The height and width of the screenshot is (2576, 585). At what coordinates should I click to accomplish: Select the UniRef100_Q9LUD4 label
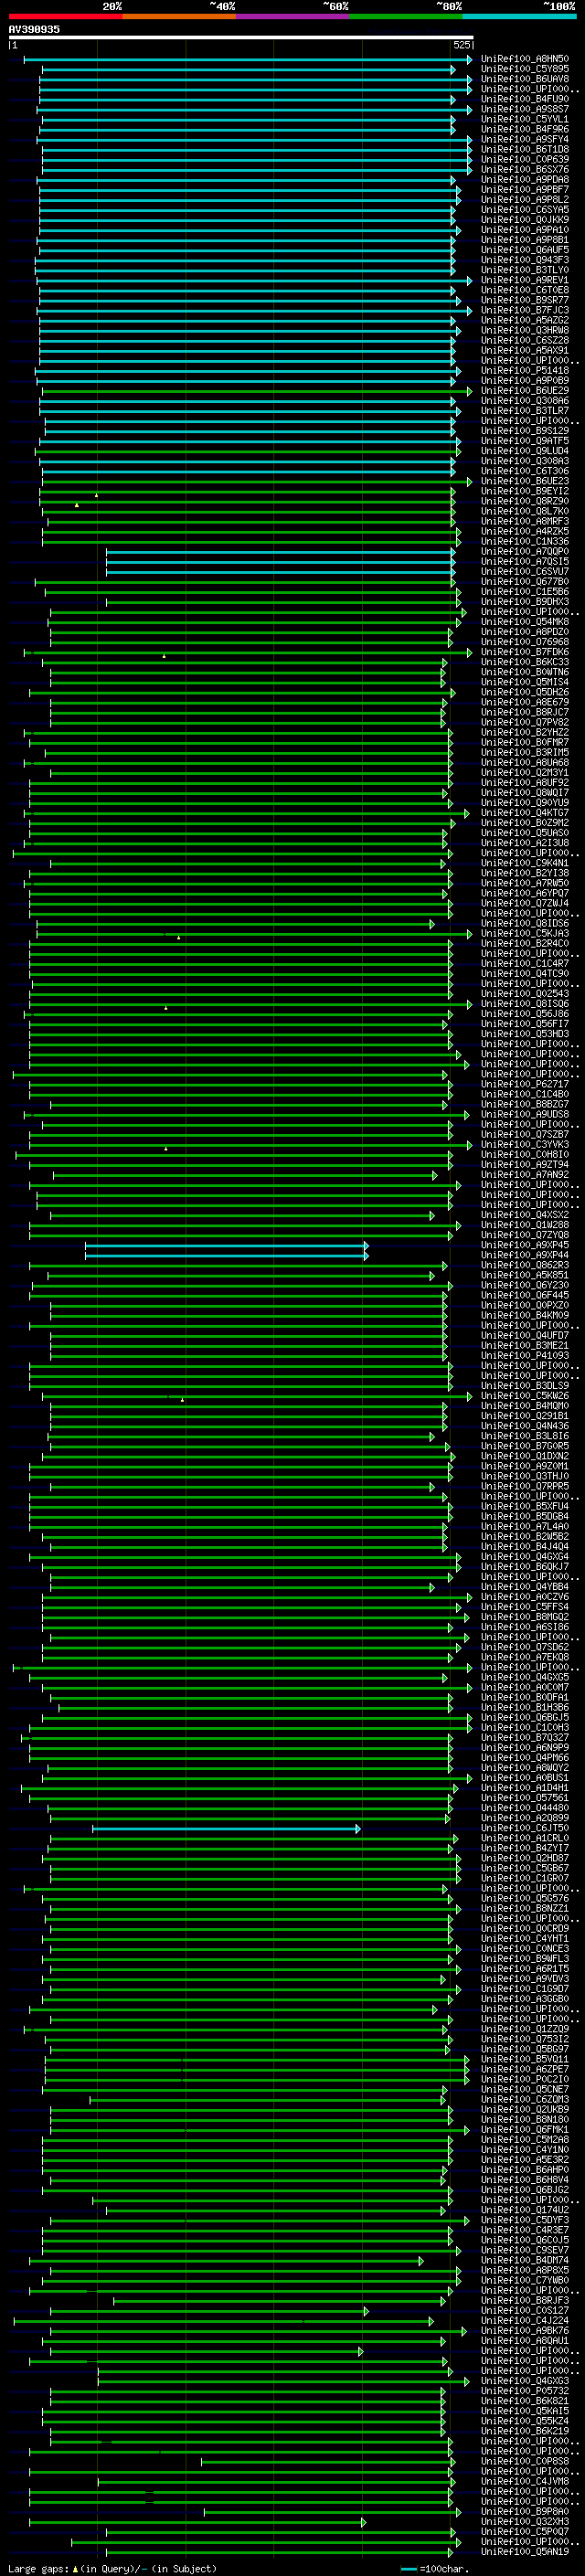tap(525, 451)
